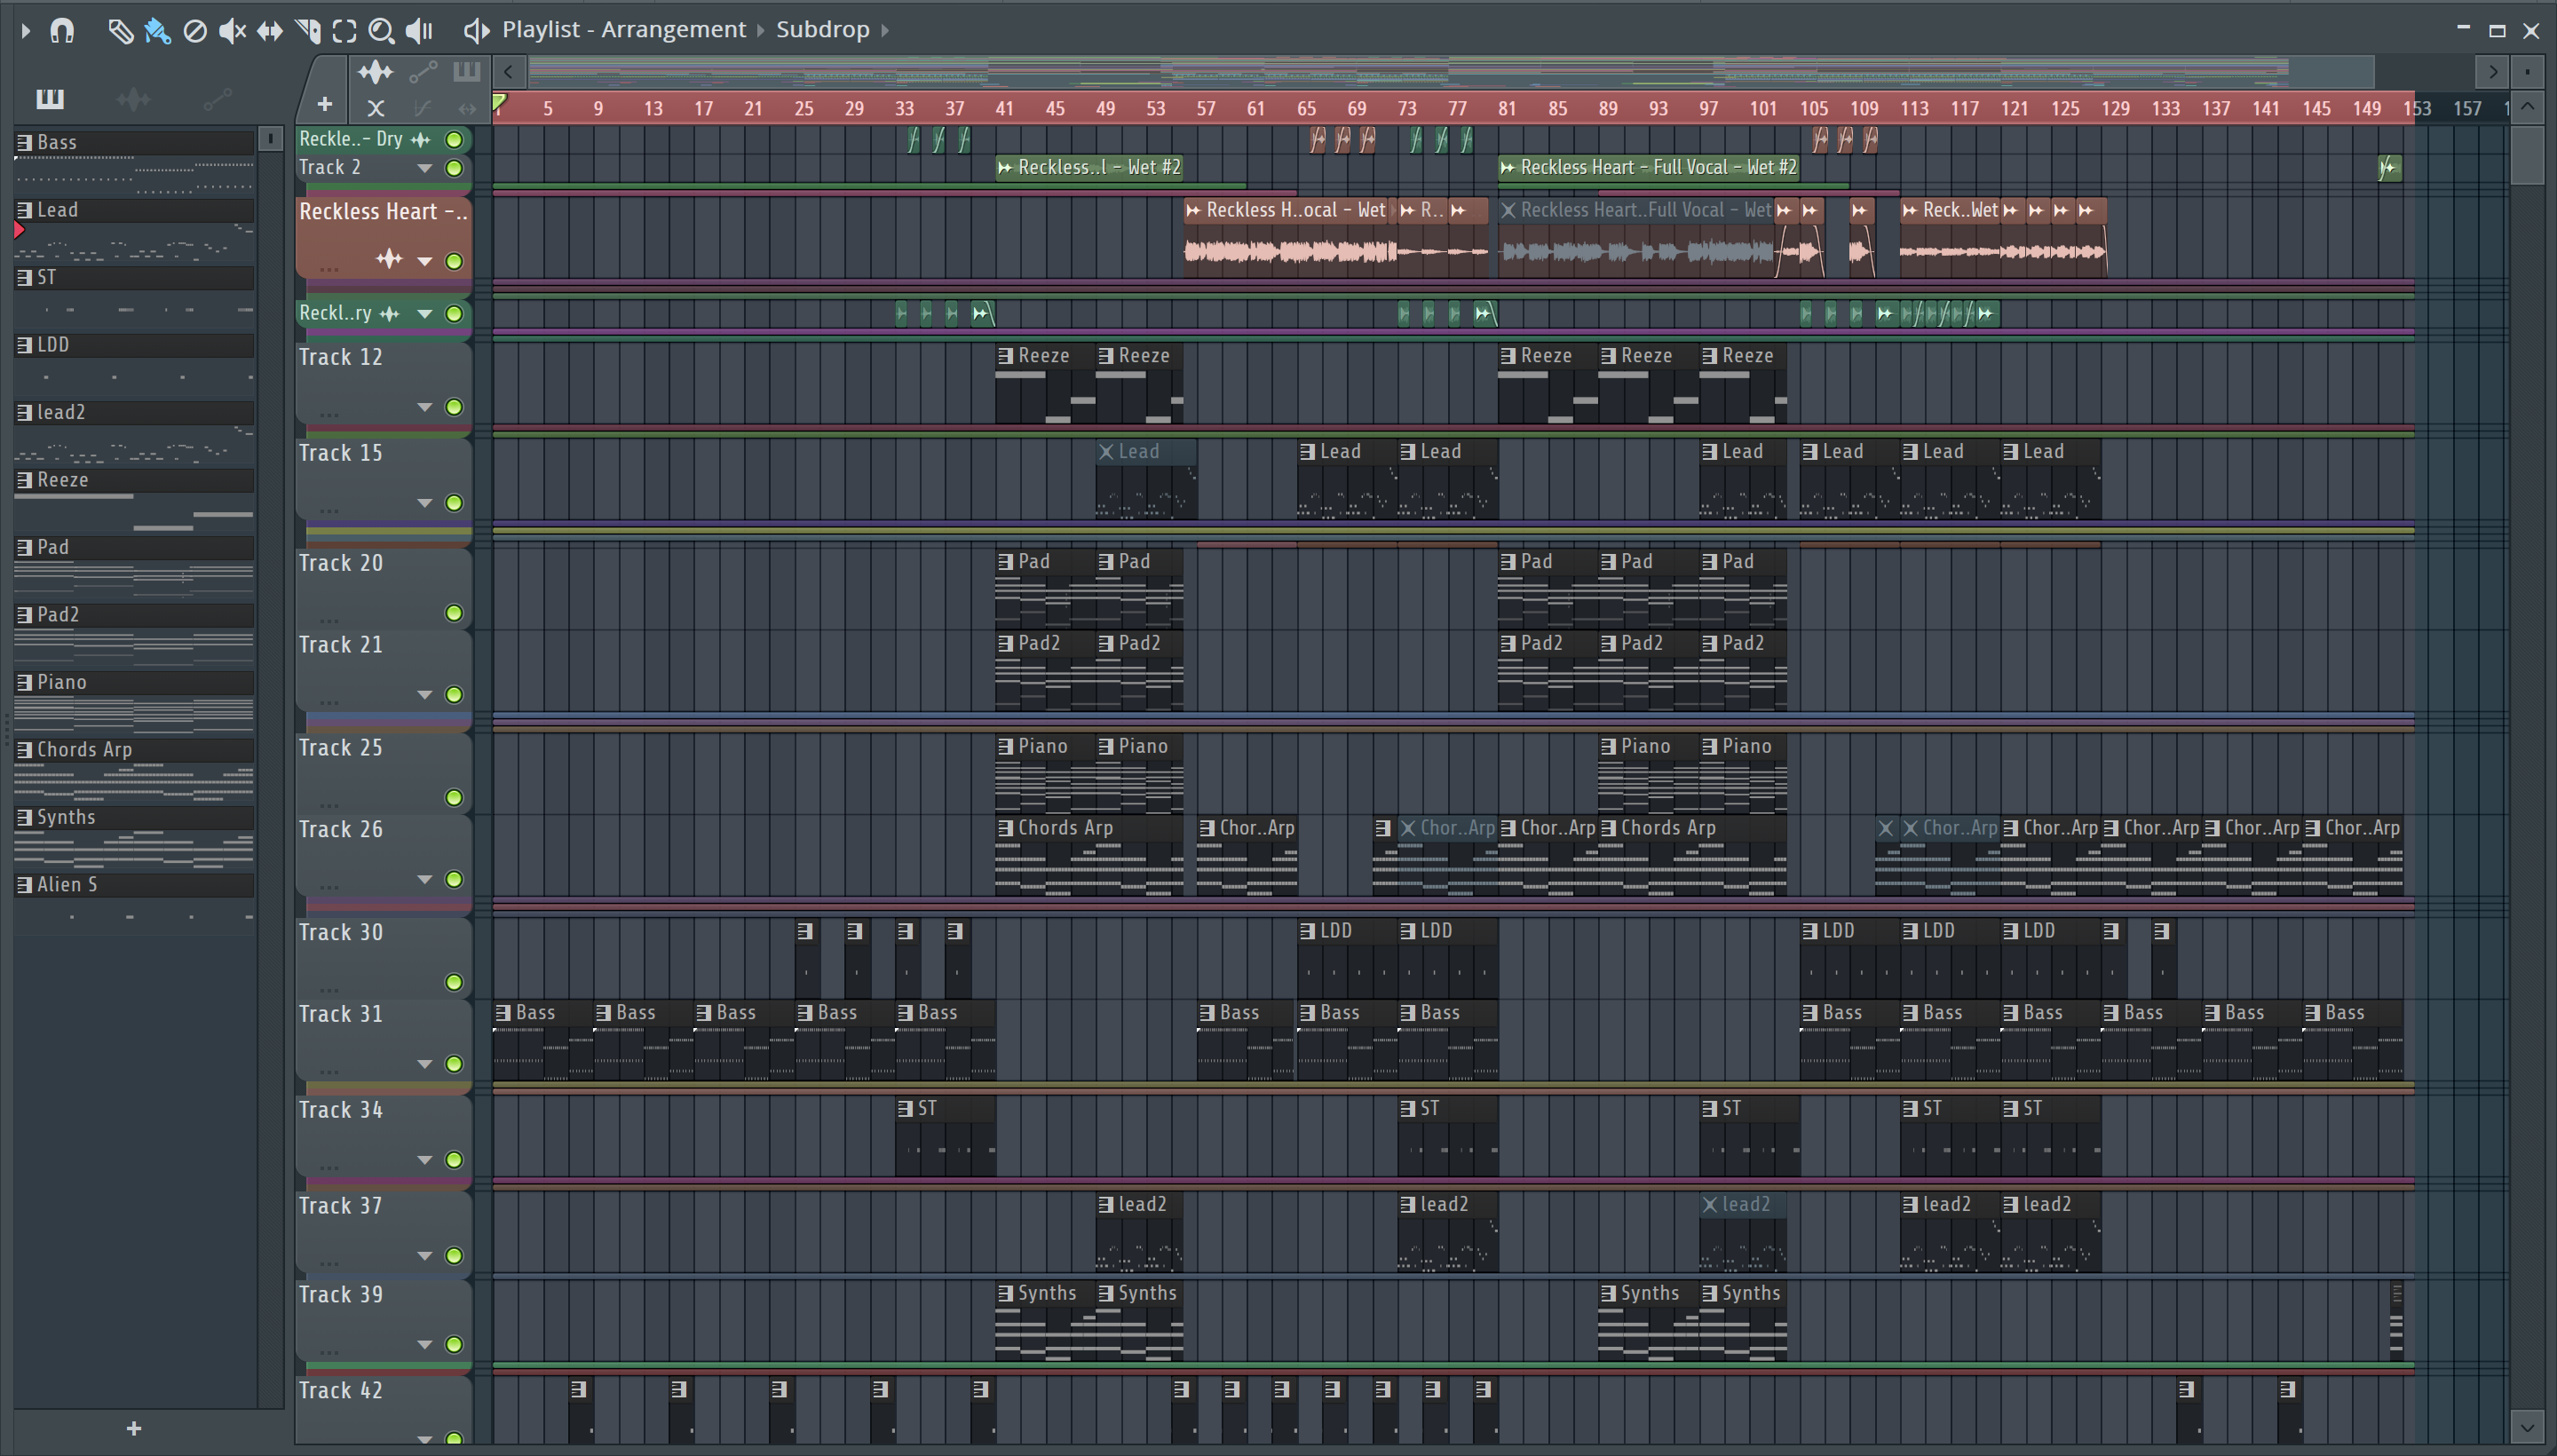Click the waveform icon on the Reckle.. - Dry track
2557x1456 pixels.
click(x=421, y=140)
